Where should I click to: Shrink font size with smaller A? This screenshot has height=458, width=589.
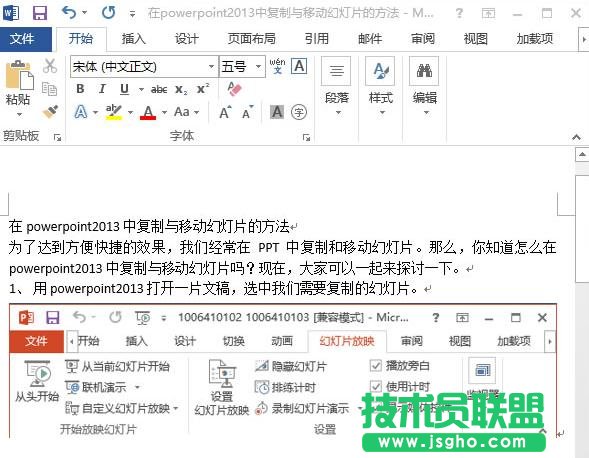pos(247,112)
